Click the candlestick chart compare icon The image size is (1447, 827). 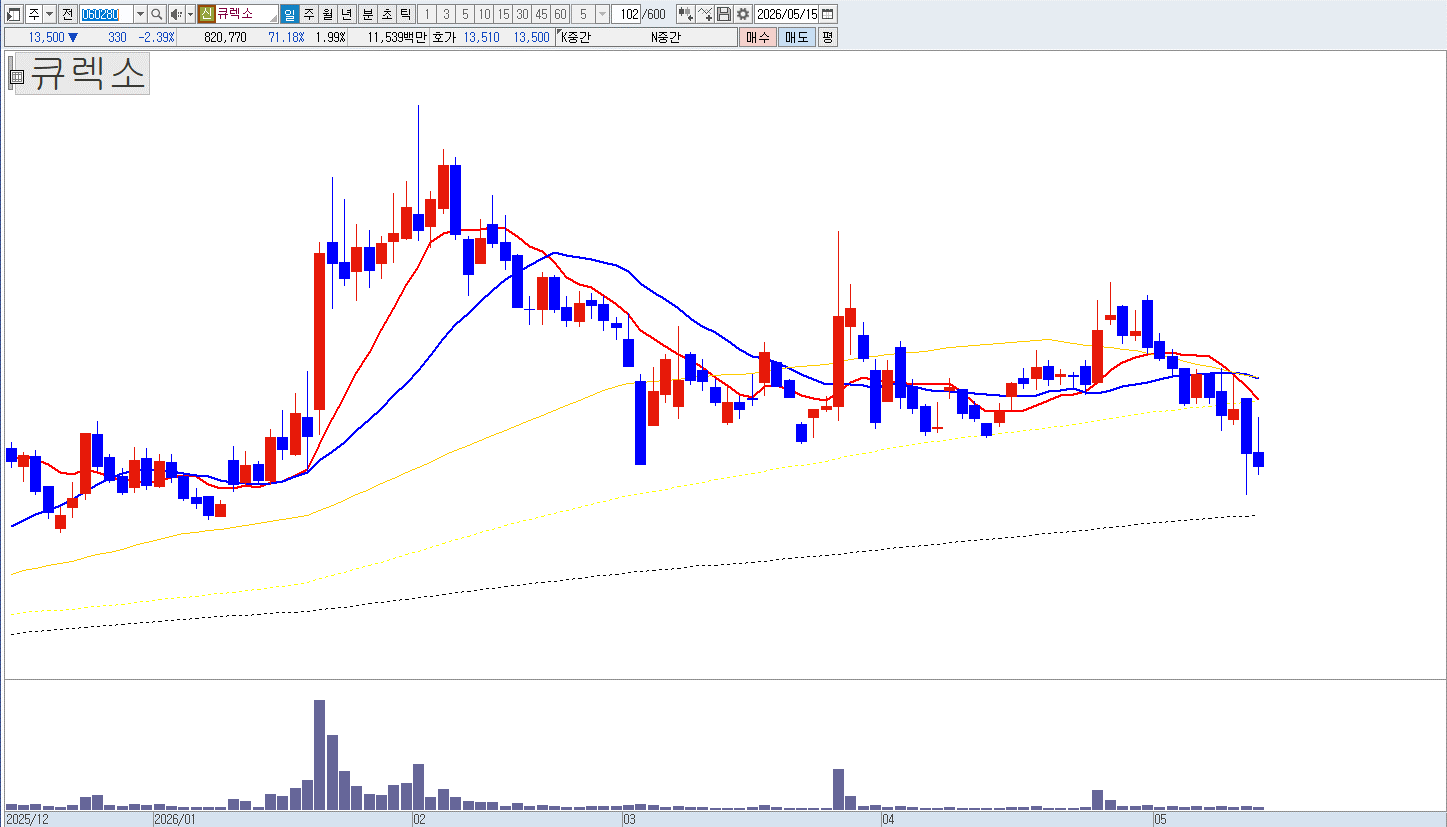coord(685,14)
